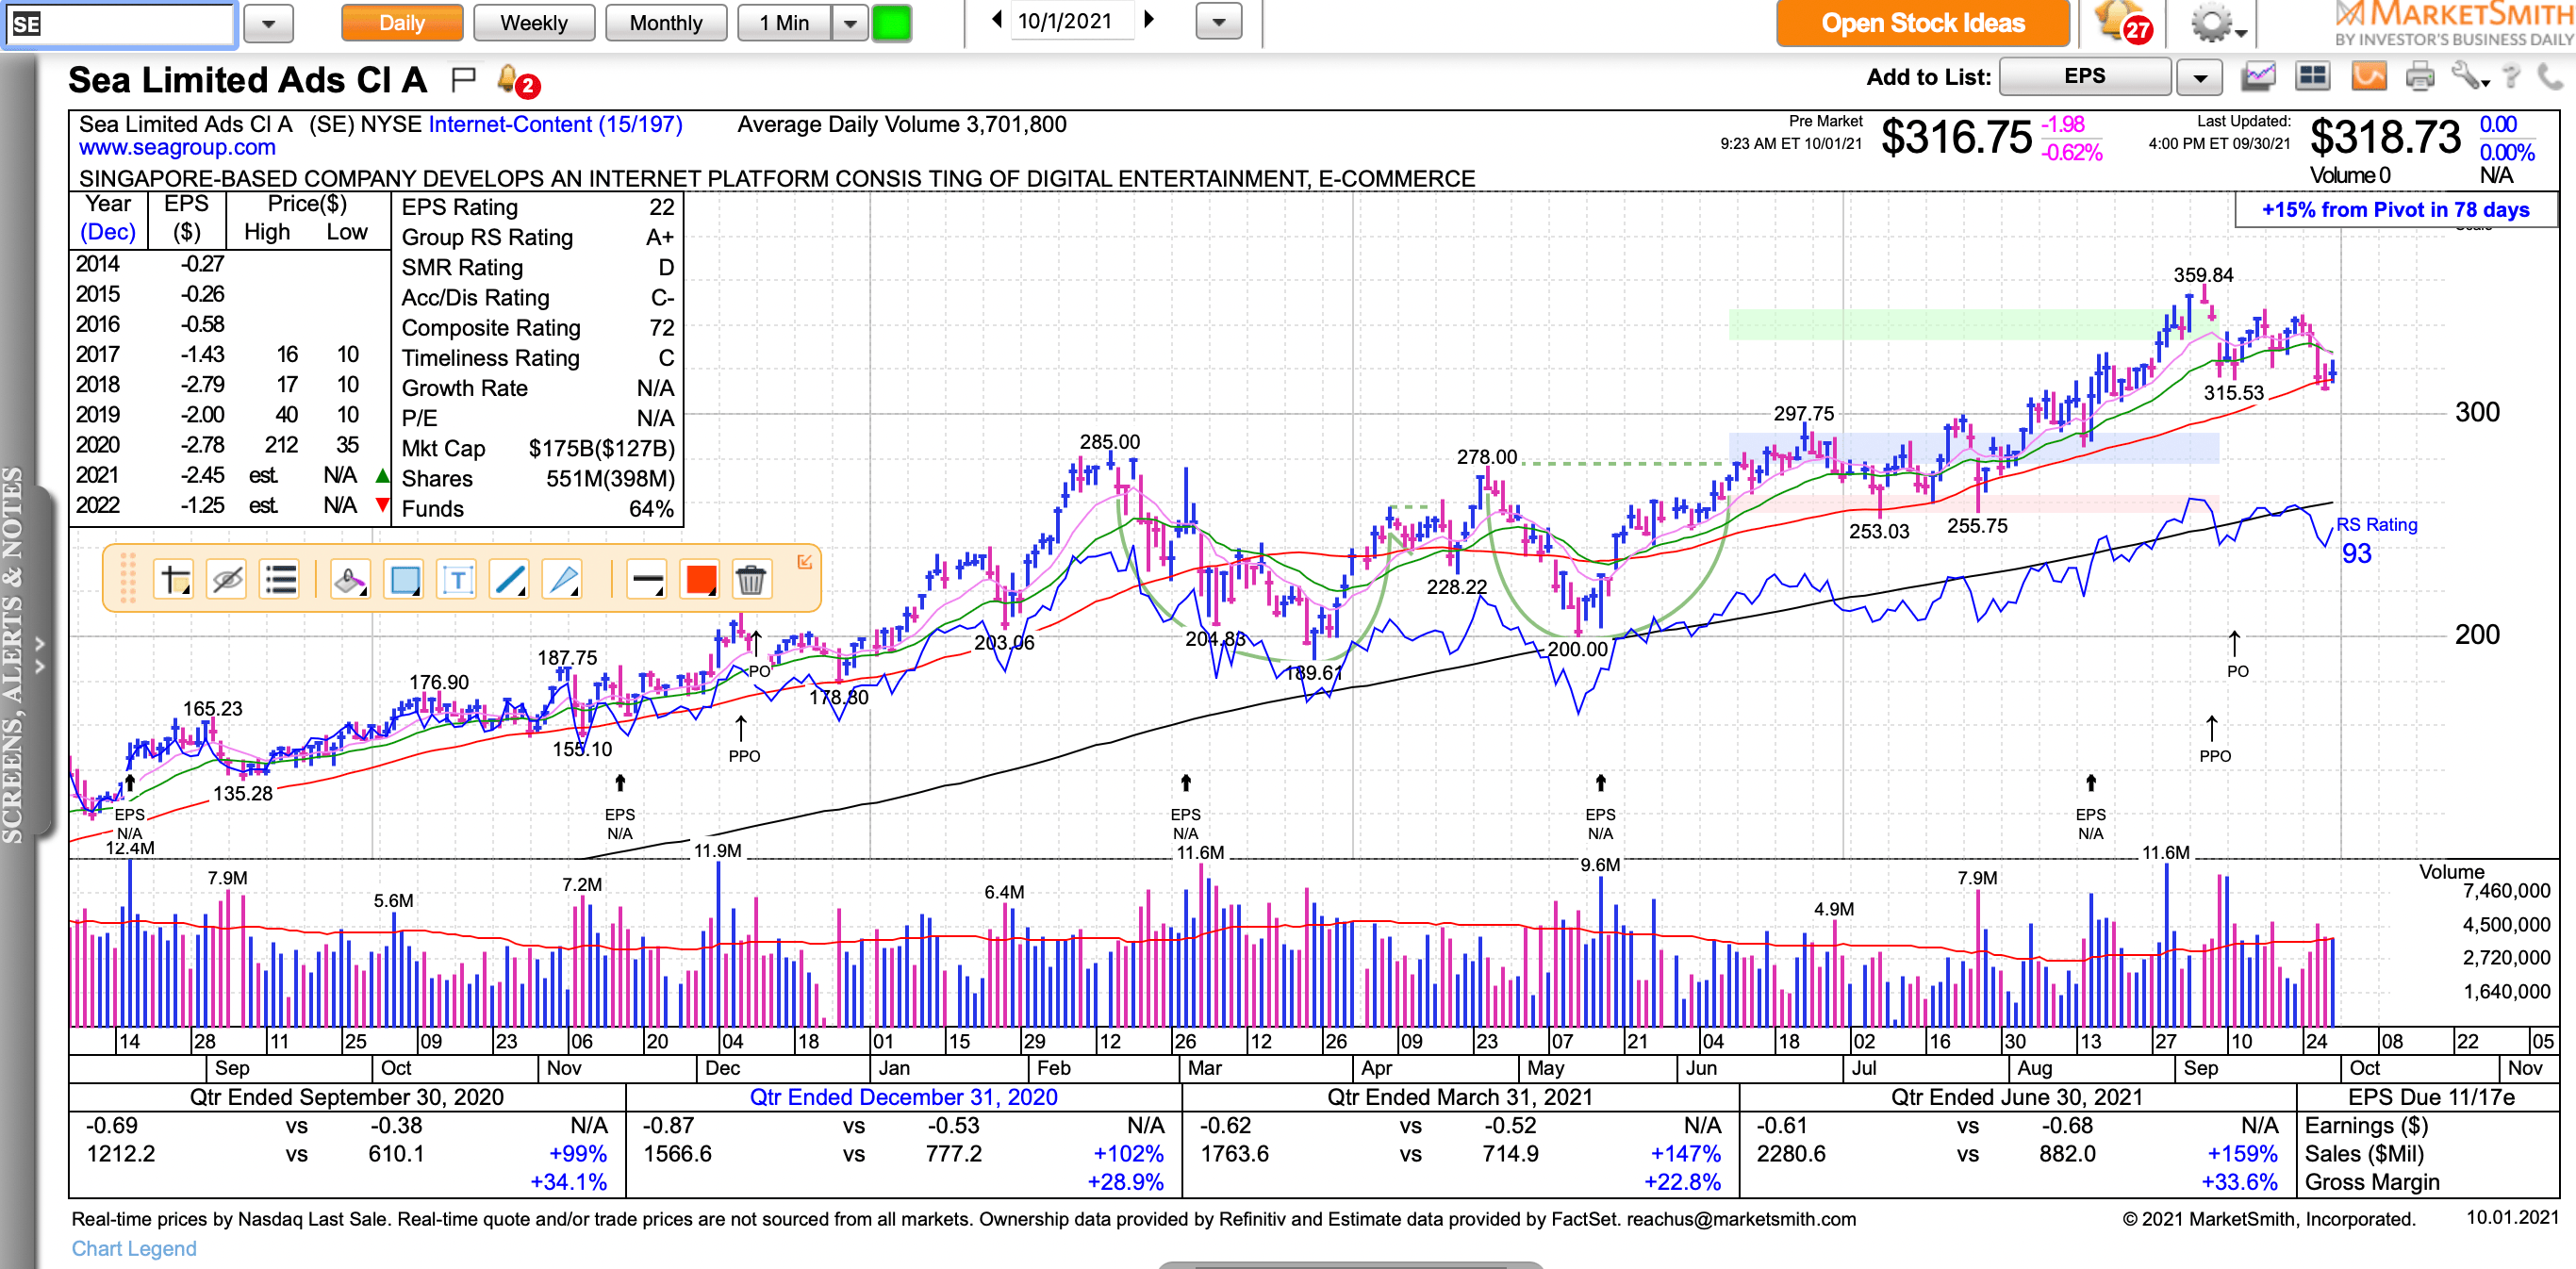Go to previous date arrow
2576x1269 pixels.
coord(996,19)
